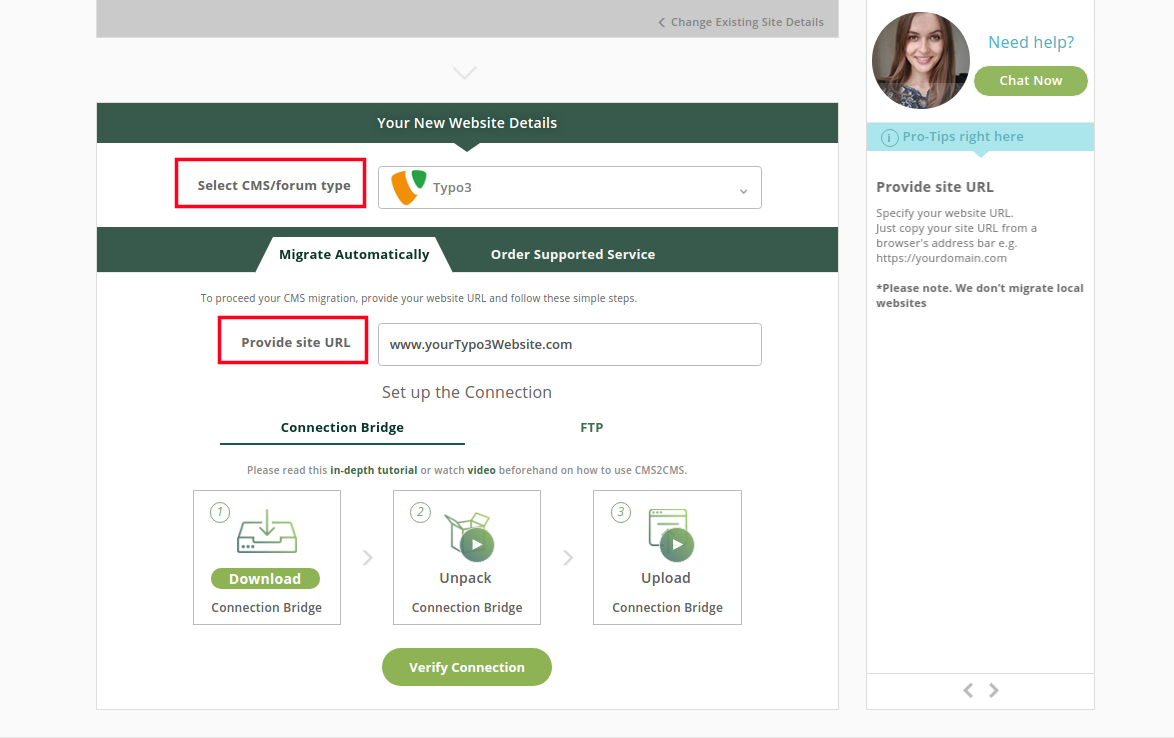1174x738 pixels.
Task: Play the Unpack Connection Bridge video
Action: (476, 544)
